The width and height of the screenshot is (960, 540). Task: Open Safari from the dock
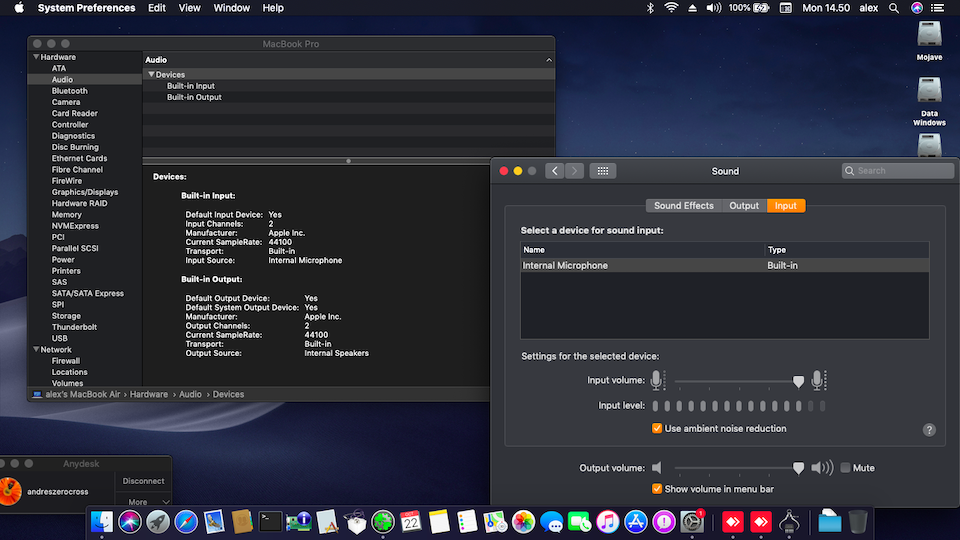[x=186, y=521]
